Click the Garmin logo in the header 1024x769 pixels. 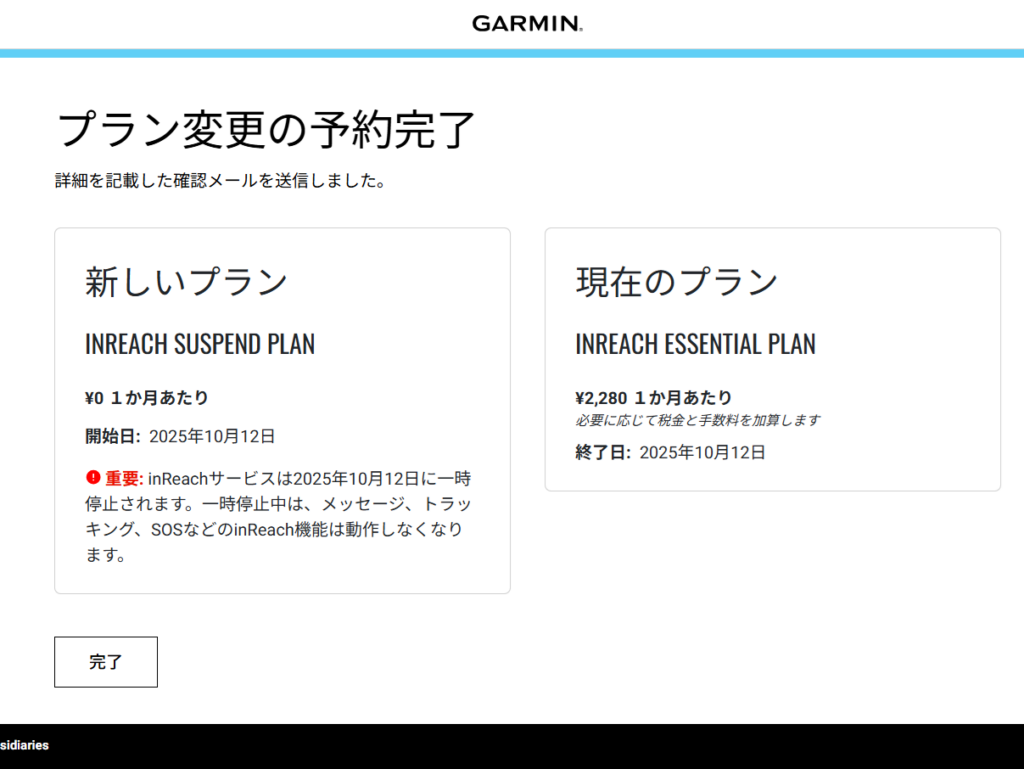point(527,23)
